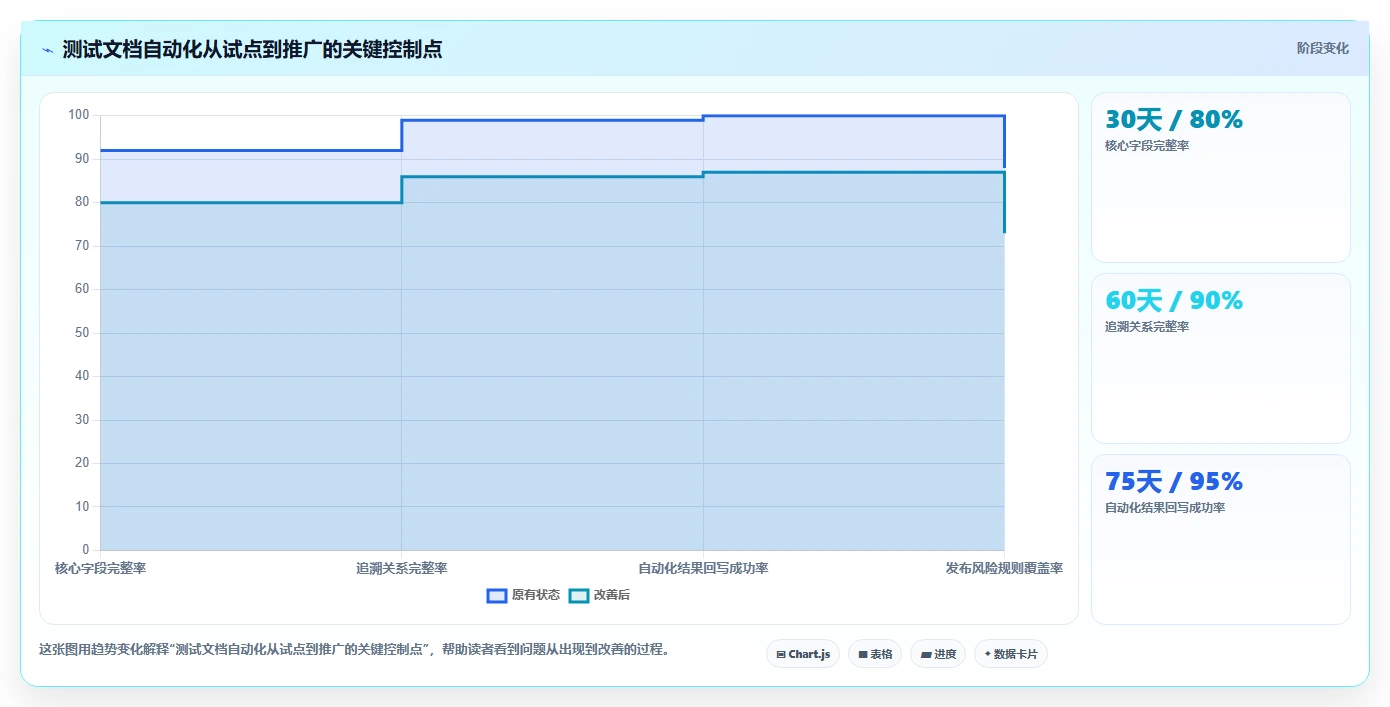Click the 自动化结果回写成功率 x-axis label
The image size is (1390, 707).
tap(703, 568)
